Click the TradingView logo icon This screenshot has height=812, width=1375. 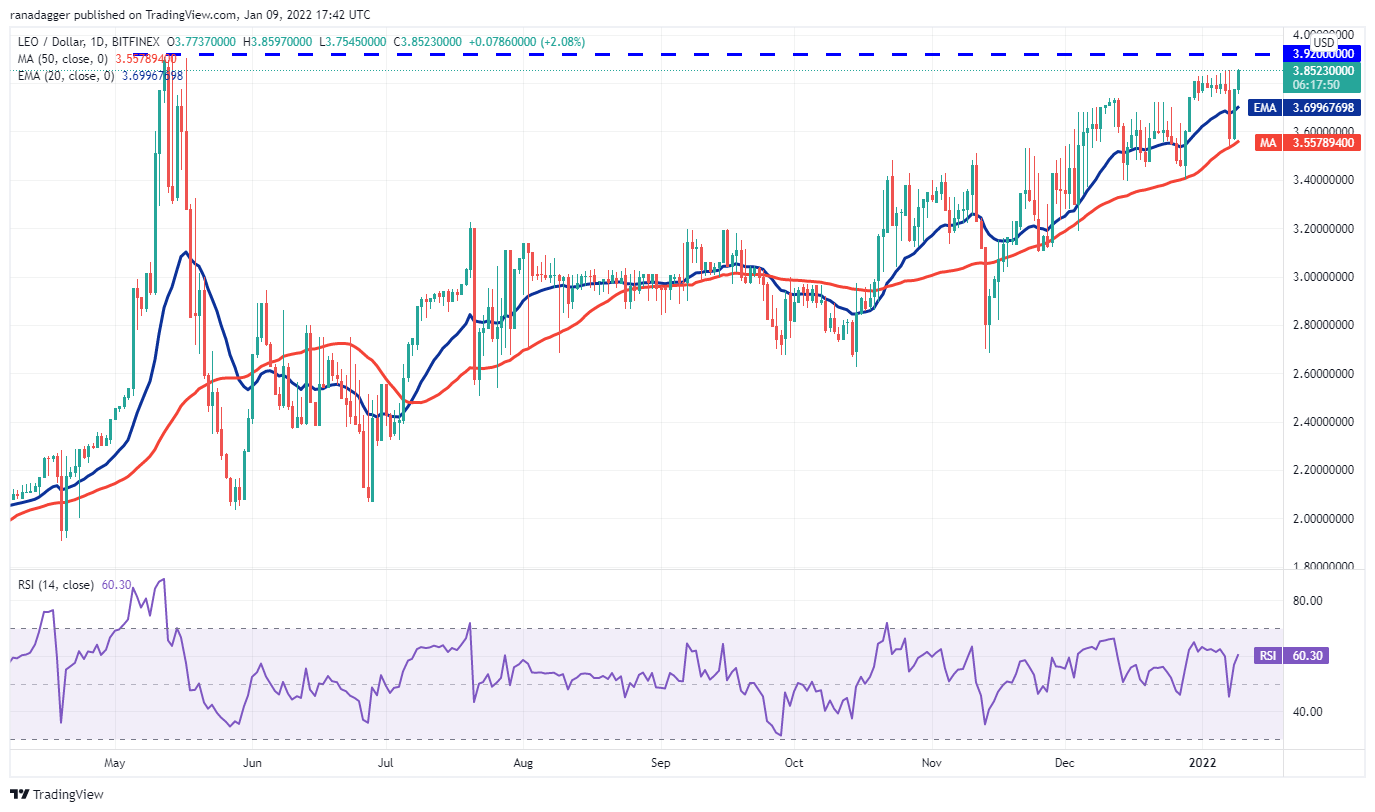[20, 794]
